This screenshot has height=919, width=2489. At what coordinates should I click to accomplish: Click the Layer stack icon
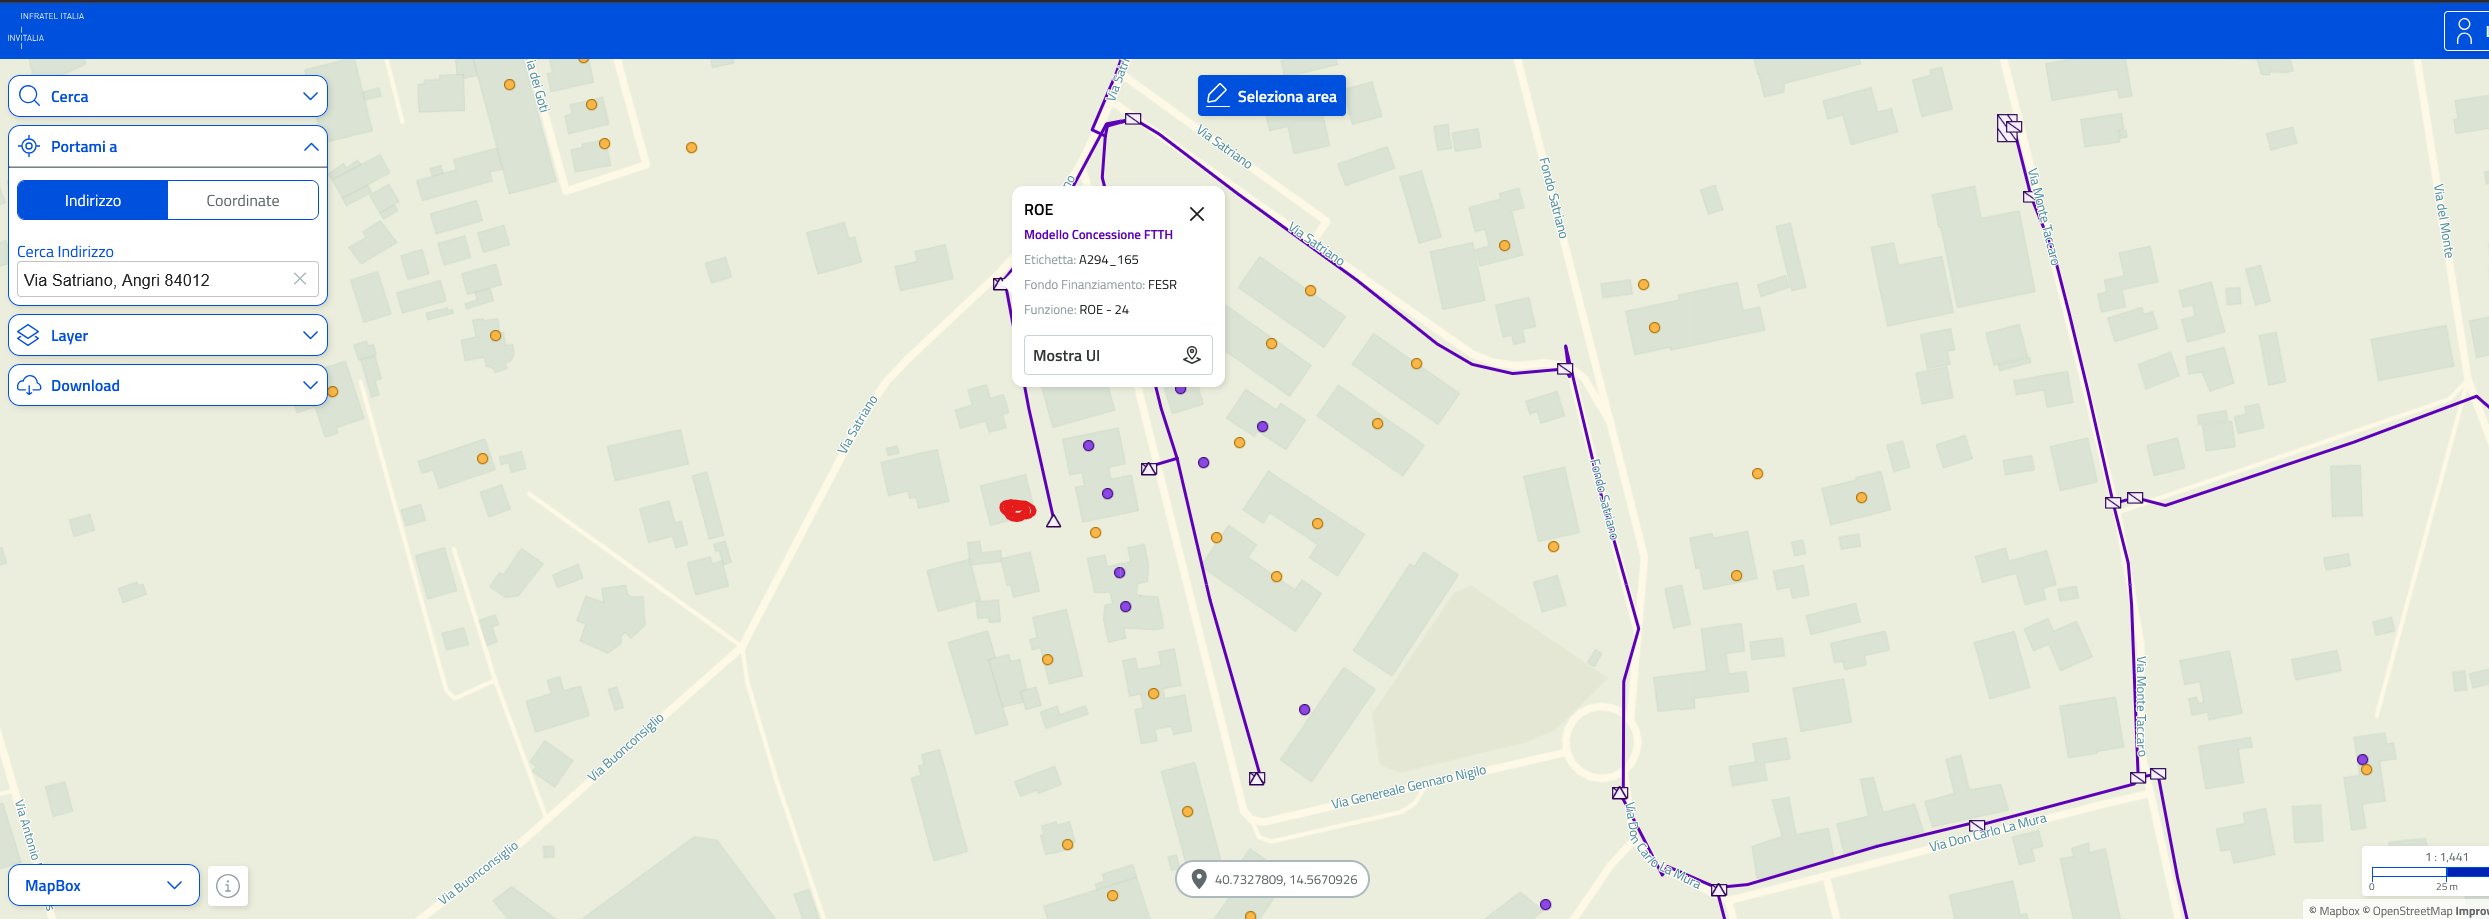[29, 336]
